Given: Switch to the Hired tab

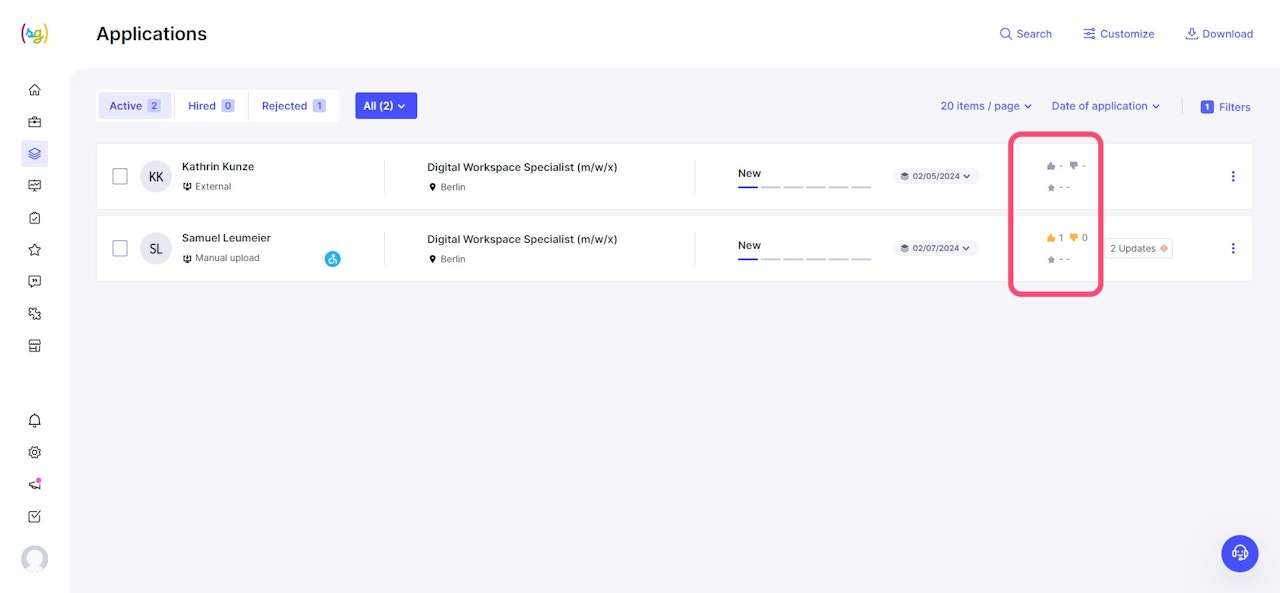Looking at the screenshot, I should 211,106.
